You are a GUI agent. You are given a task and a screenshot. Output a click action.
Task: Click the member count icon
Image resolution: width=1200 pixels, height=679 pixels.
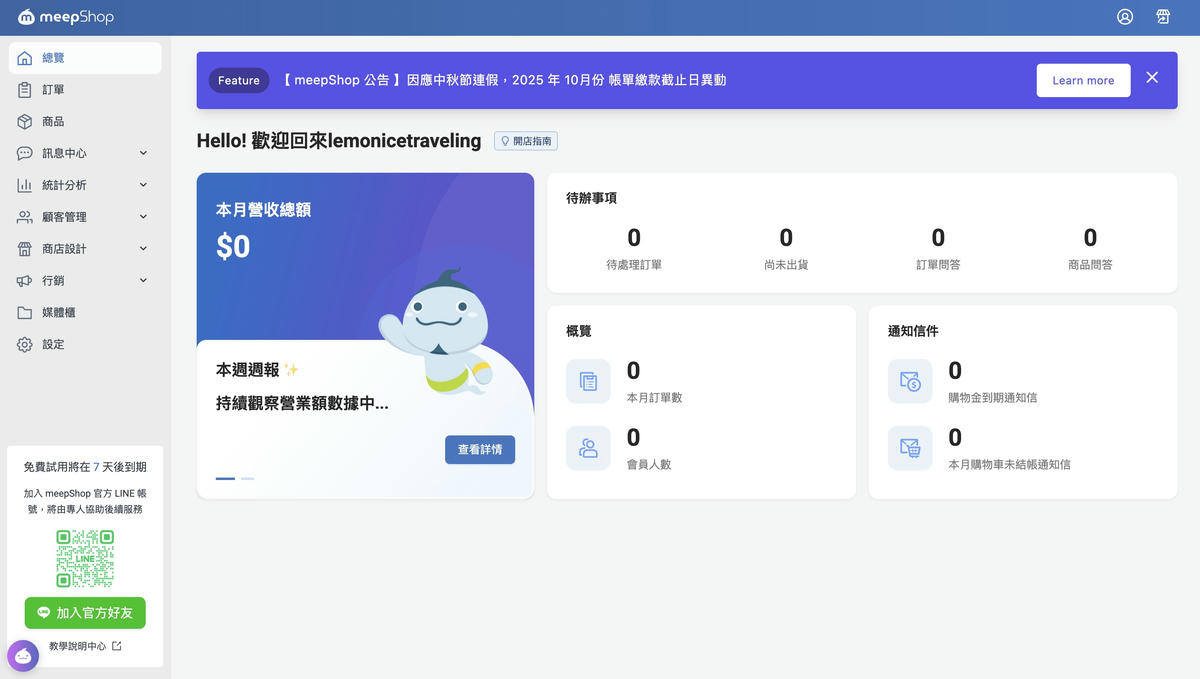[588, 448]
